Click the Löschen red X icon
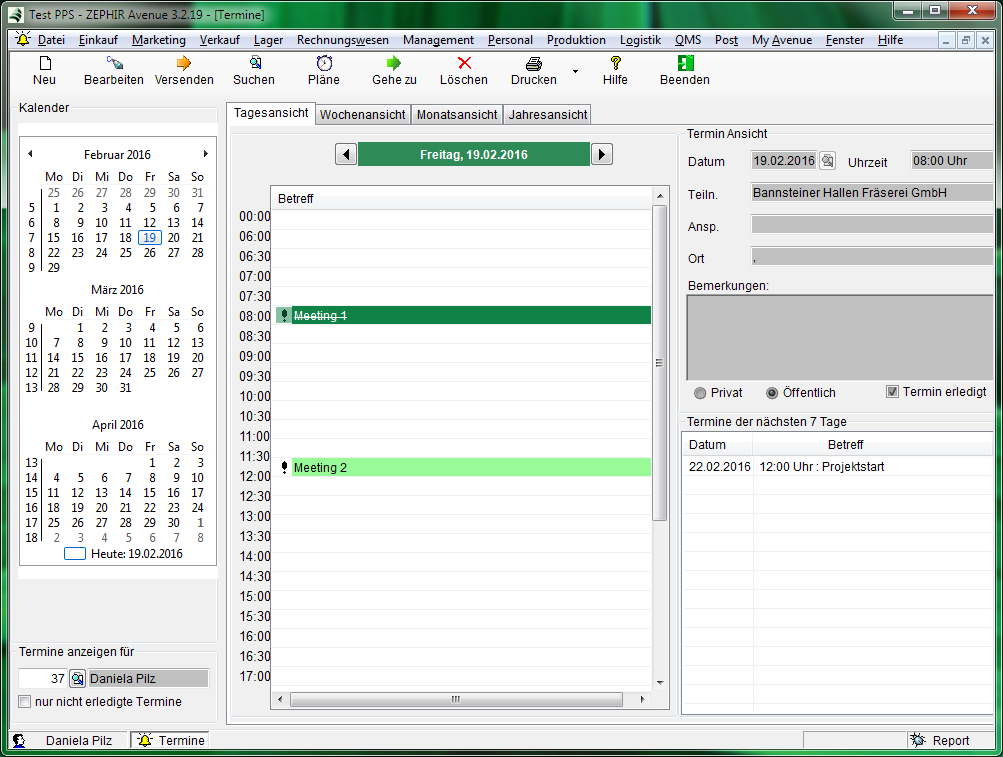 pyautogui.click(x=464, y=63)
